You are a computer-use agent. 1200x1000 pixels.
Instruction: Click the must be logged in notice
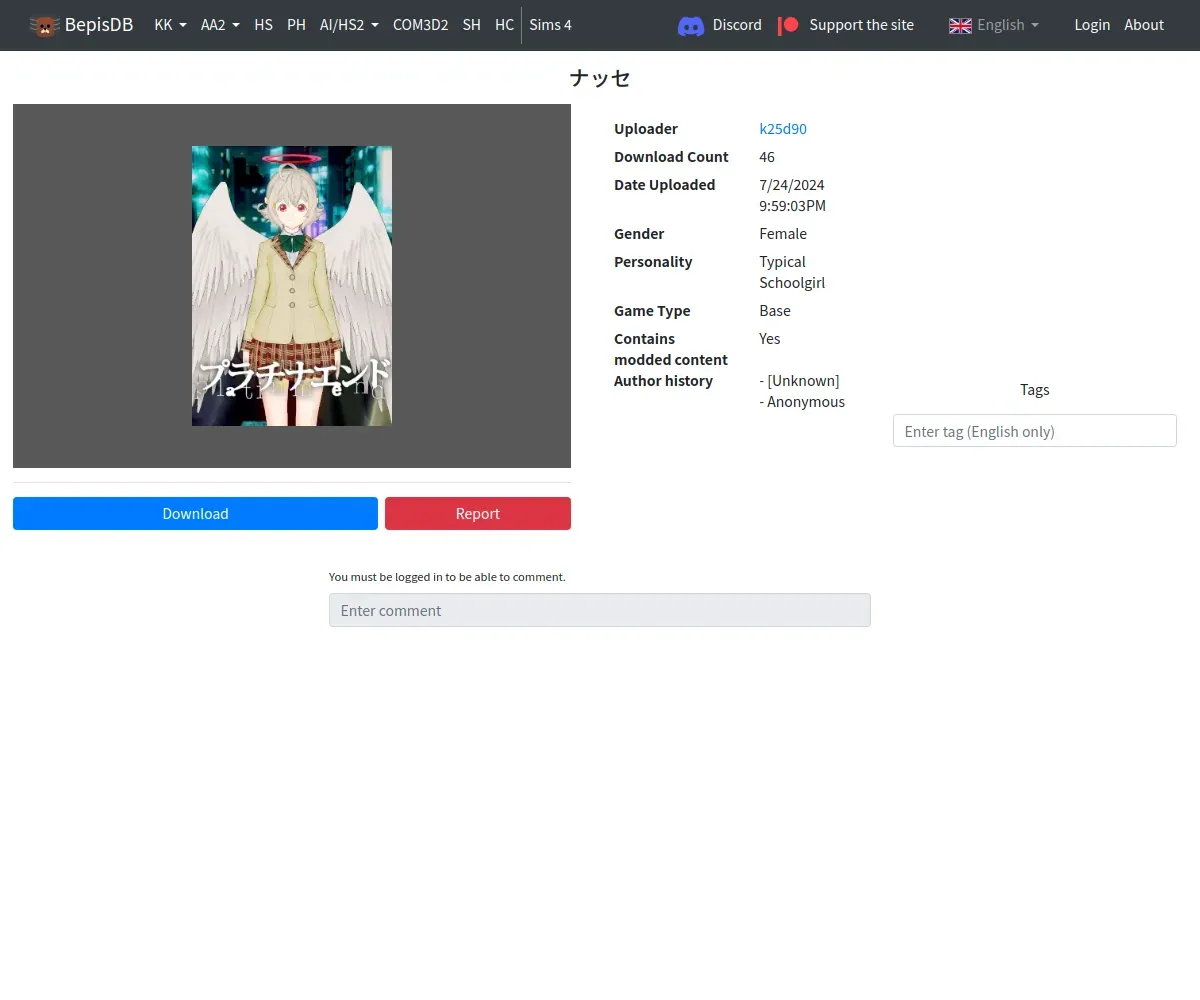coord(447,577)
